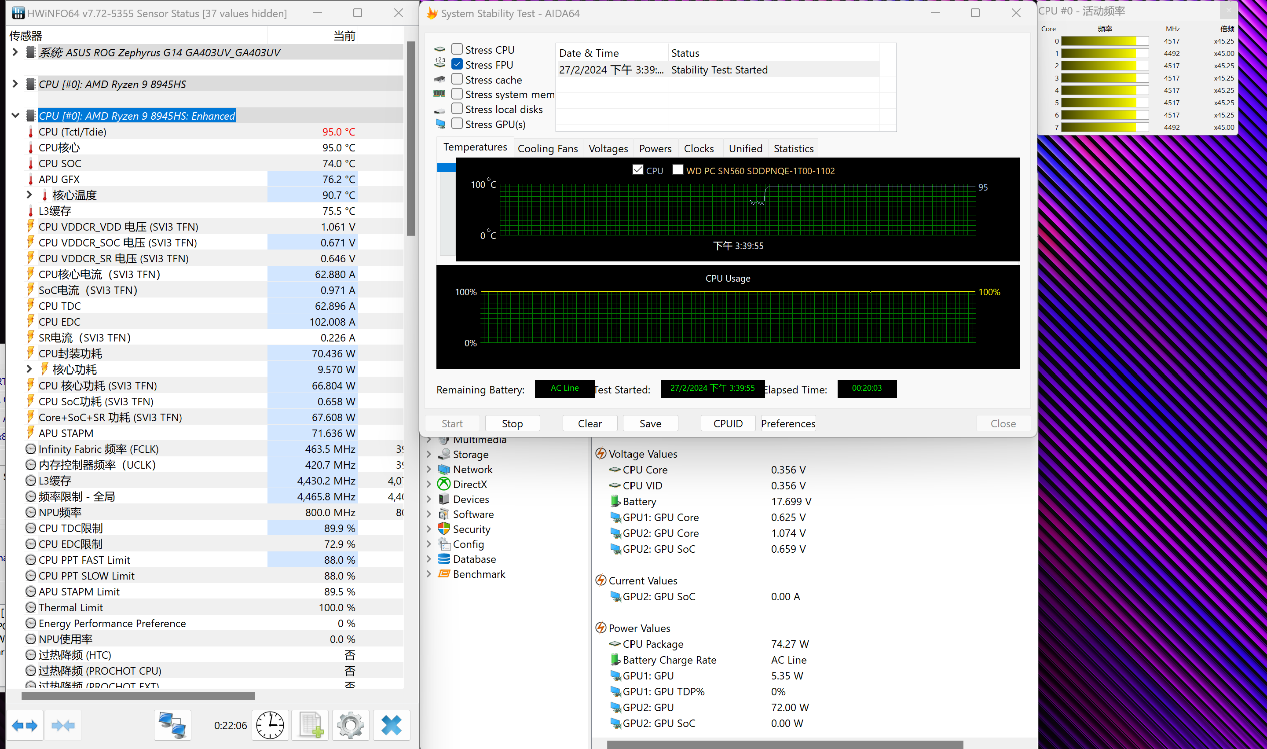Viewport: 1267px width, 749px height.
Task: Click Database icon in AIDA64 tree
Action: pos(444,559)
